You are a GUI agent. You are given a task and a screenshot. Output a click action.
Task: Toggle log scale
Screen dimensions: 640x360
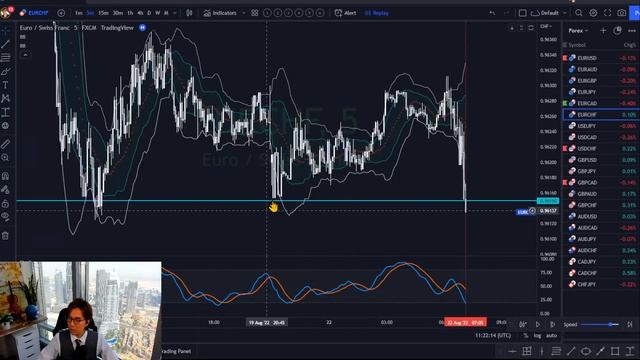pyautogui.click(x=537, y=336)
